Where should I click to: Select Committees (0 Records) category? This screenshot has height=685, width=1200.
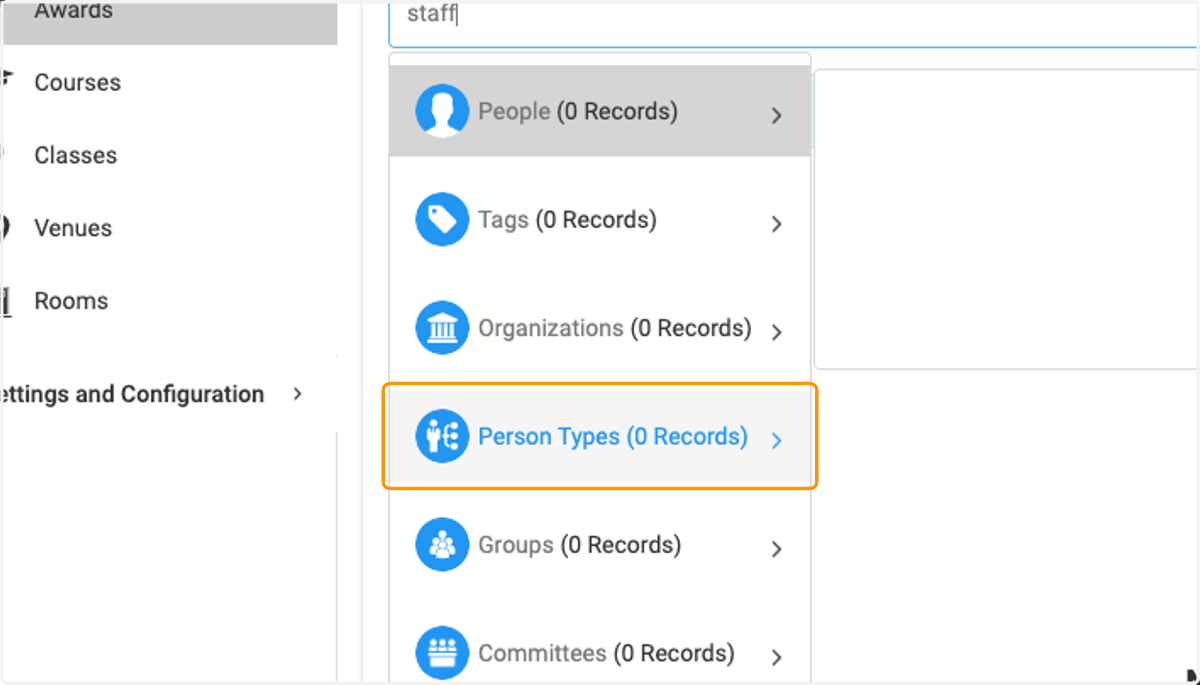click(x=600, y=653)
